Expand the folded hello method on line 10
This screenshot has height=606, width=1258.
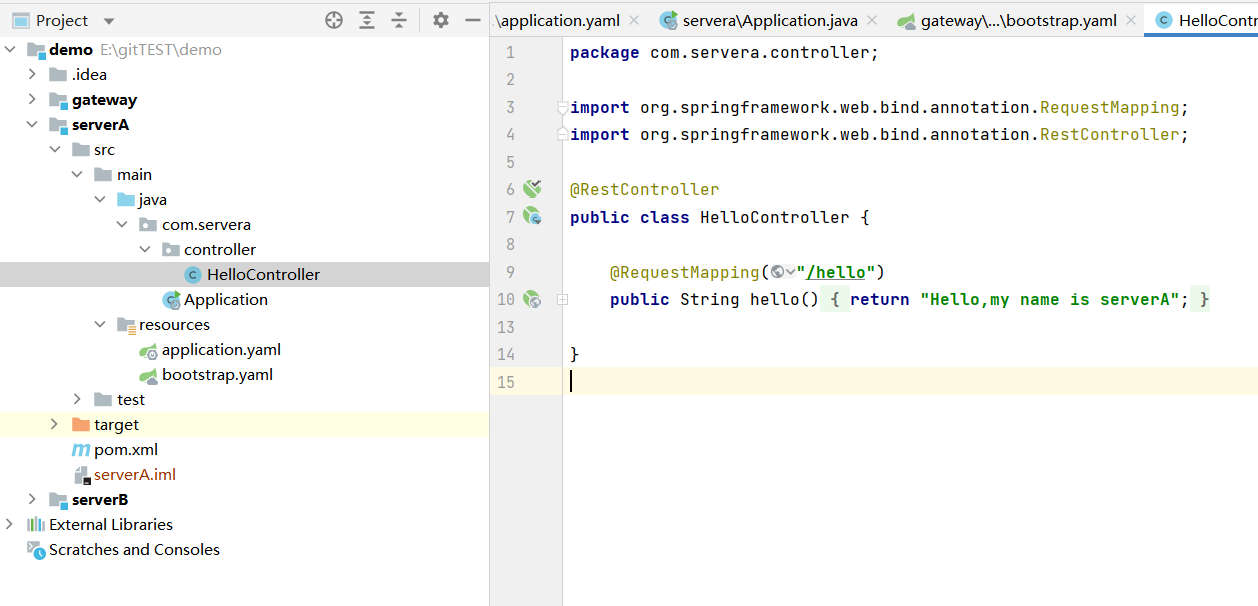[563, 299]
